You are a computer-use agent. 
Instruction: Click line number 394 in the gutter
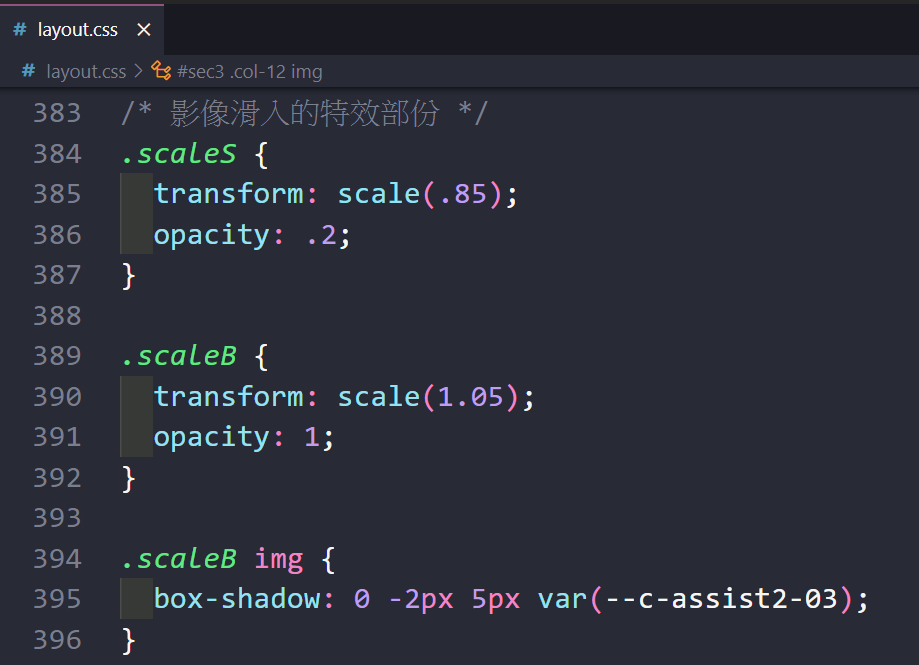click(57, 558)
